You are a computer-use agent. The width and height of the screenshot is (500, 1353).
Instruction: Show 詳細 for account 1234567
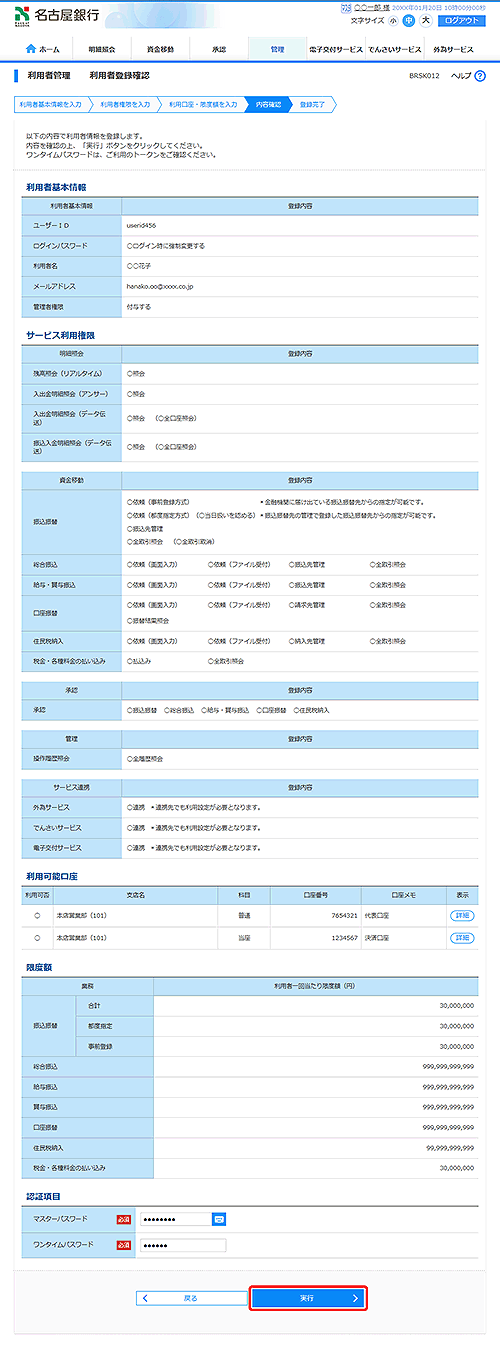[x=462, y=938]
